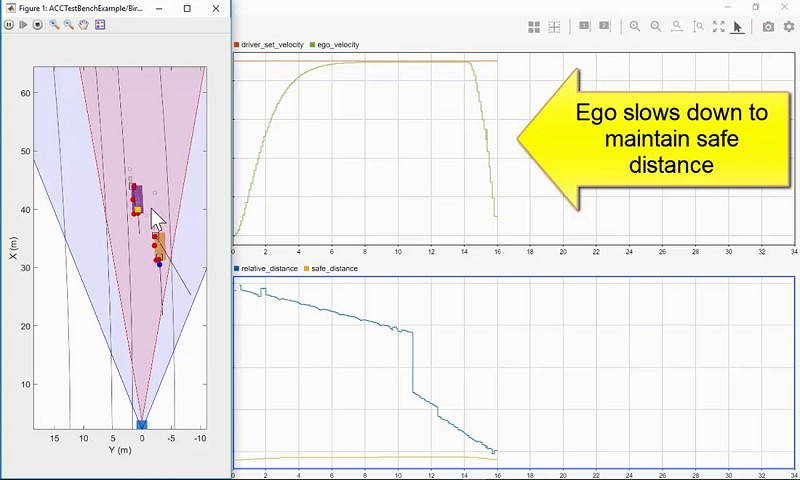
Task: Click the fit to view icon
Action: click(x=718, y=27)
